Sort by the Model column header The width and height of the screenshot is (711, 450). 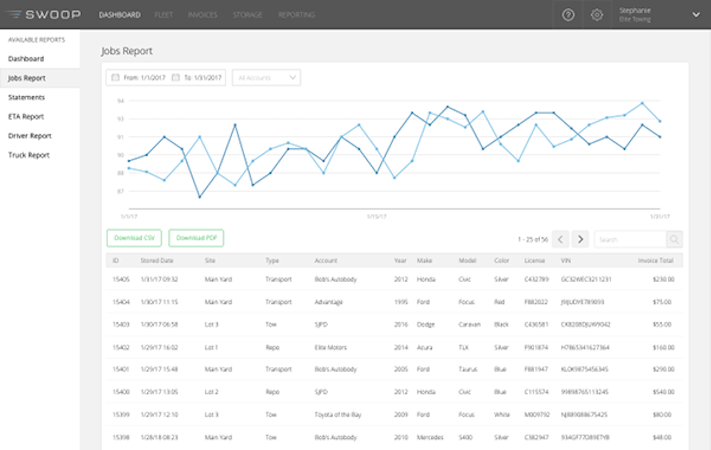[x=468, y=261]
